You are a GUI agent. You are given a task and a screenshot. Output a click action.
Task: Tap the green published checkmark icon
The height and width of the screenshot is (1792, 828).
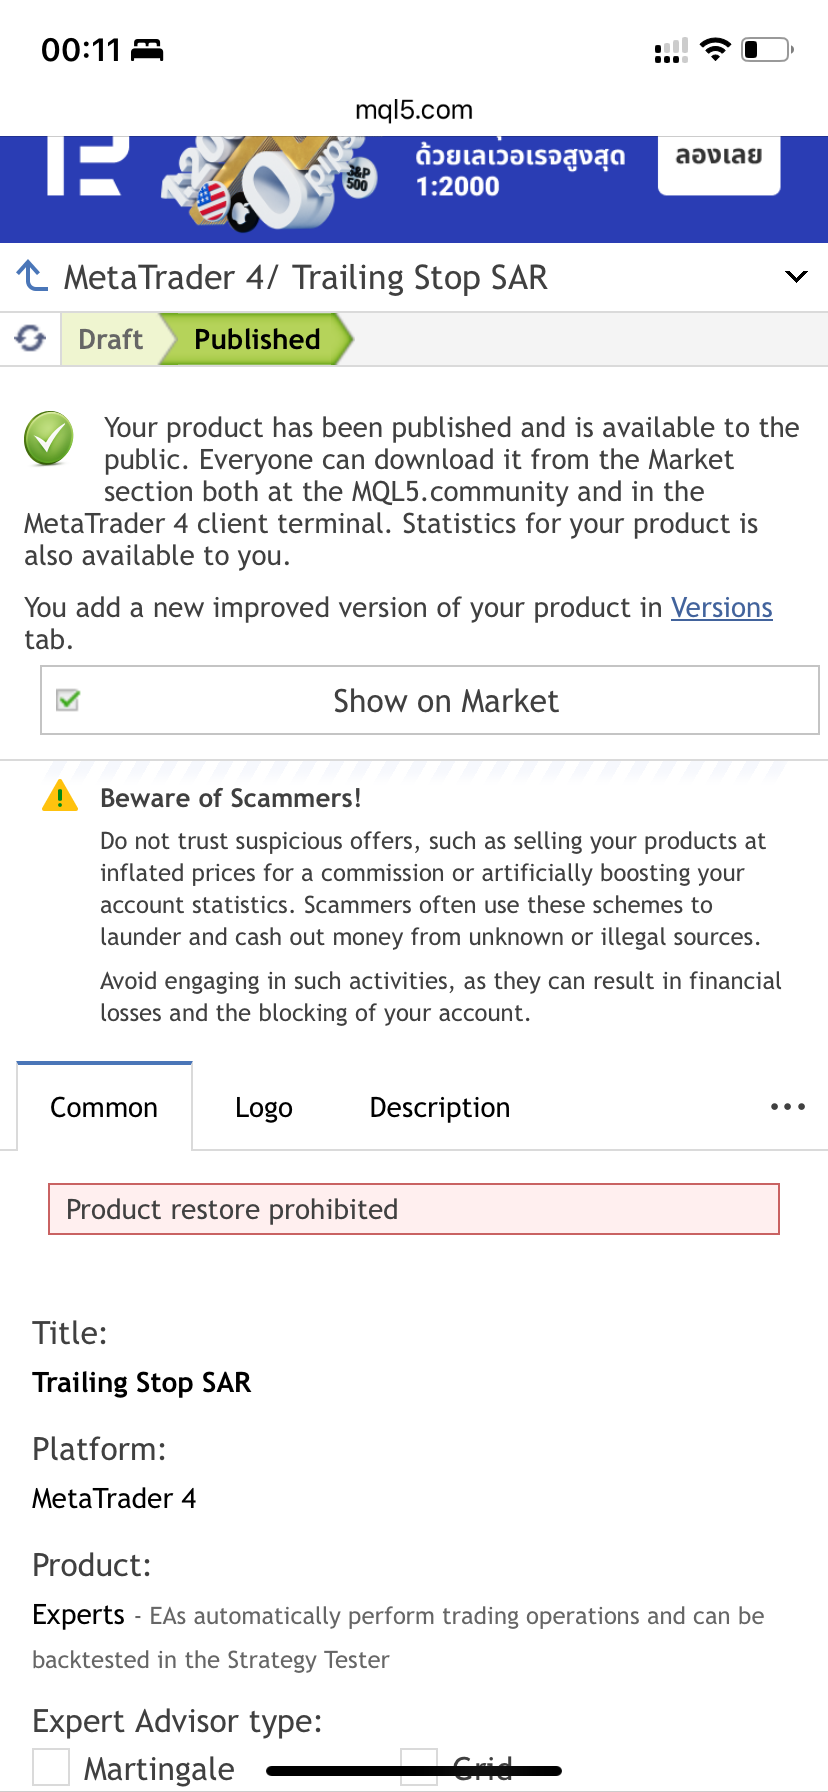click(x=49, y=438)
